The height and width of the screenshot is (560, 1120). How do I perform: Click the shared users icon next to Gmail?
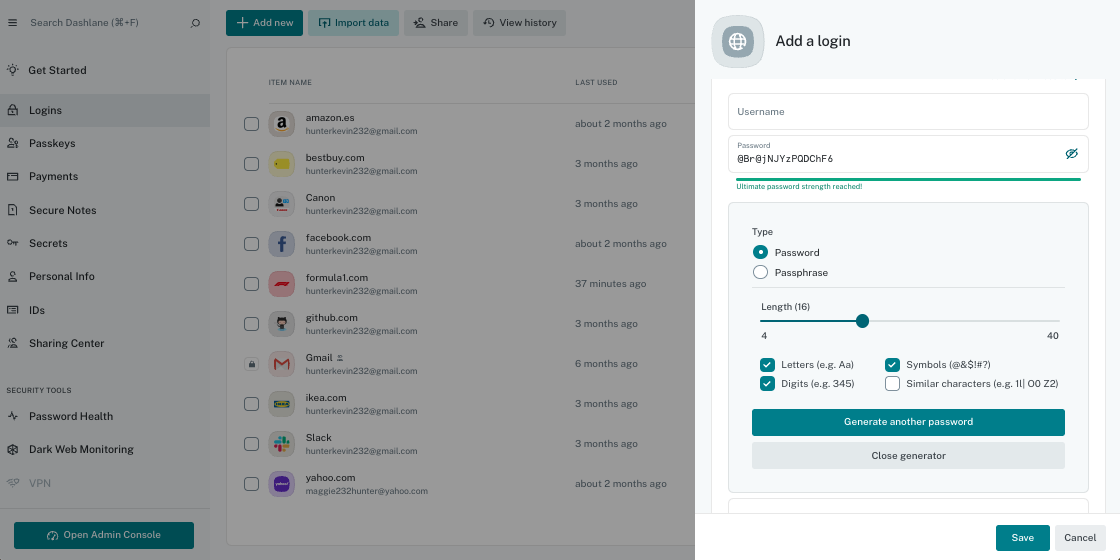(341, 357)
